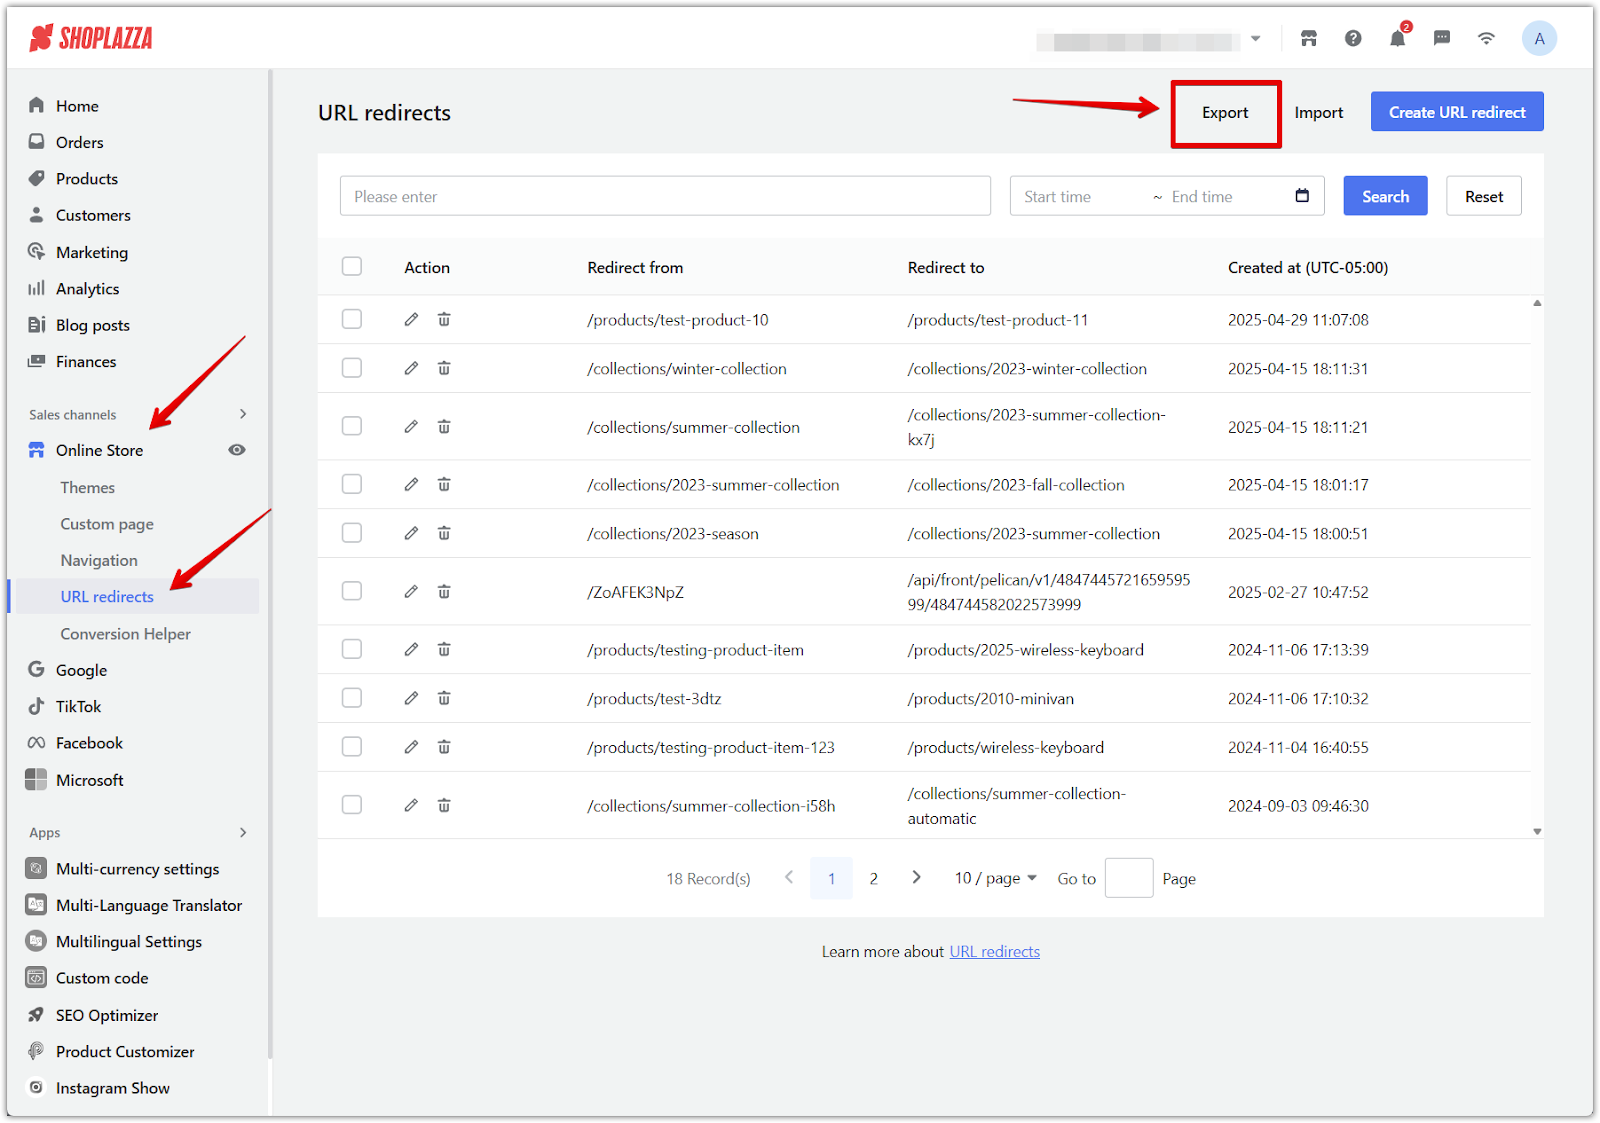Check the /collections/winter-collection row
The width and height of the screenshot is (1600, 1123).
[x=352, y=368]
